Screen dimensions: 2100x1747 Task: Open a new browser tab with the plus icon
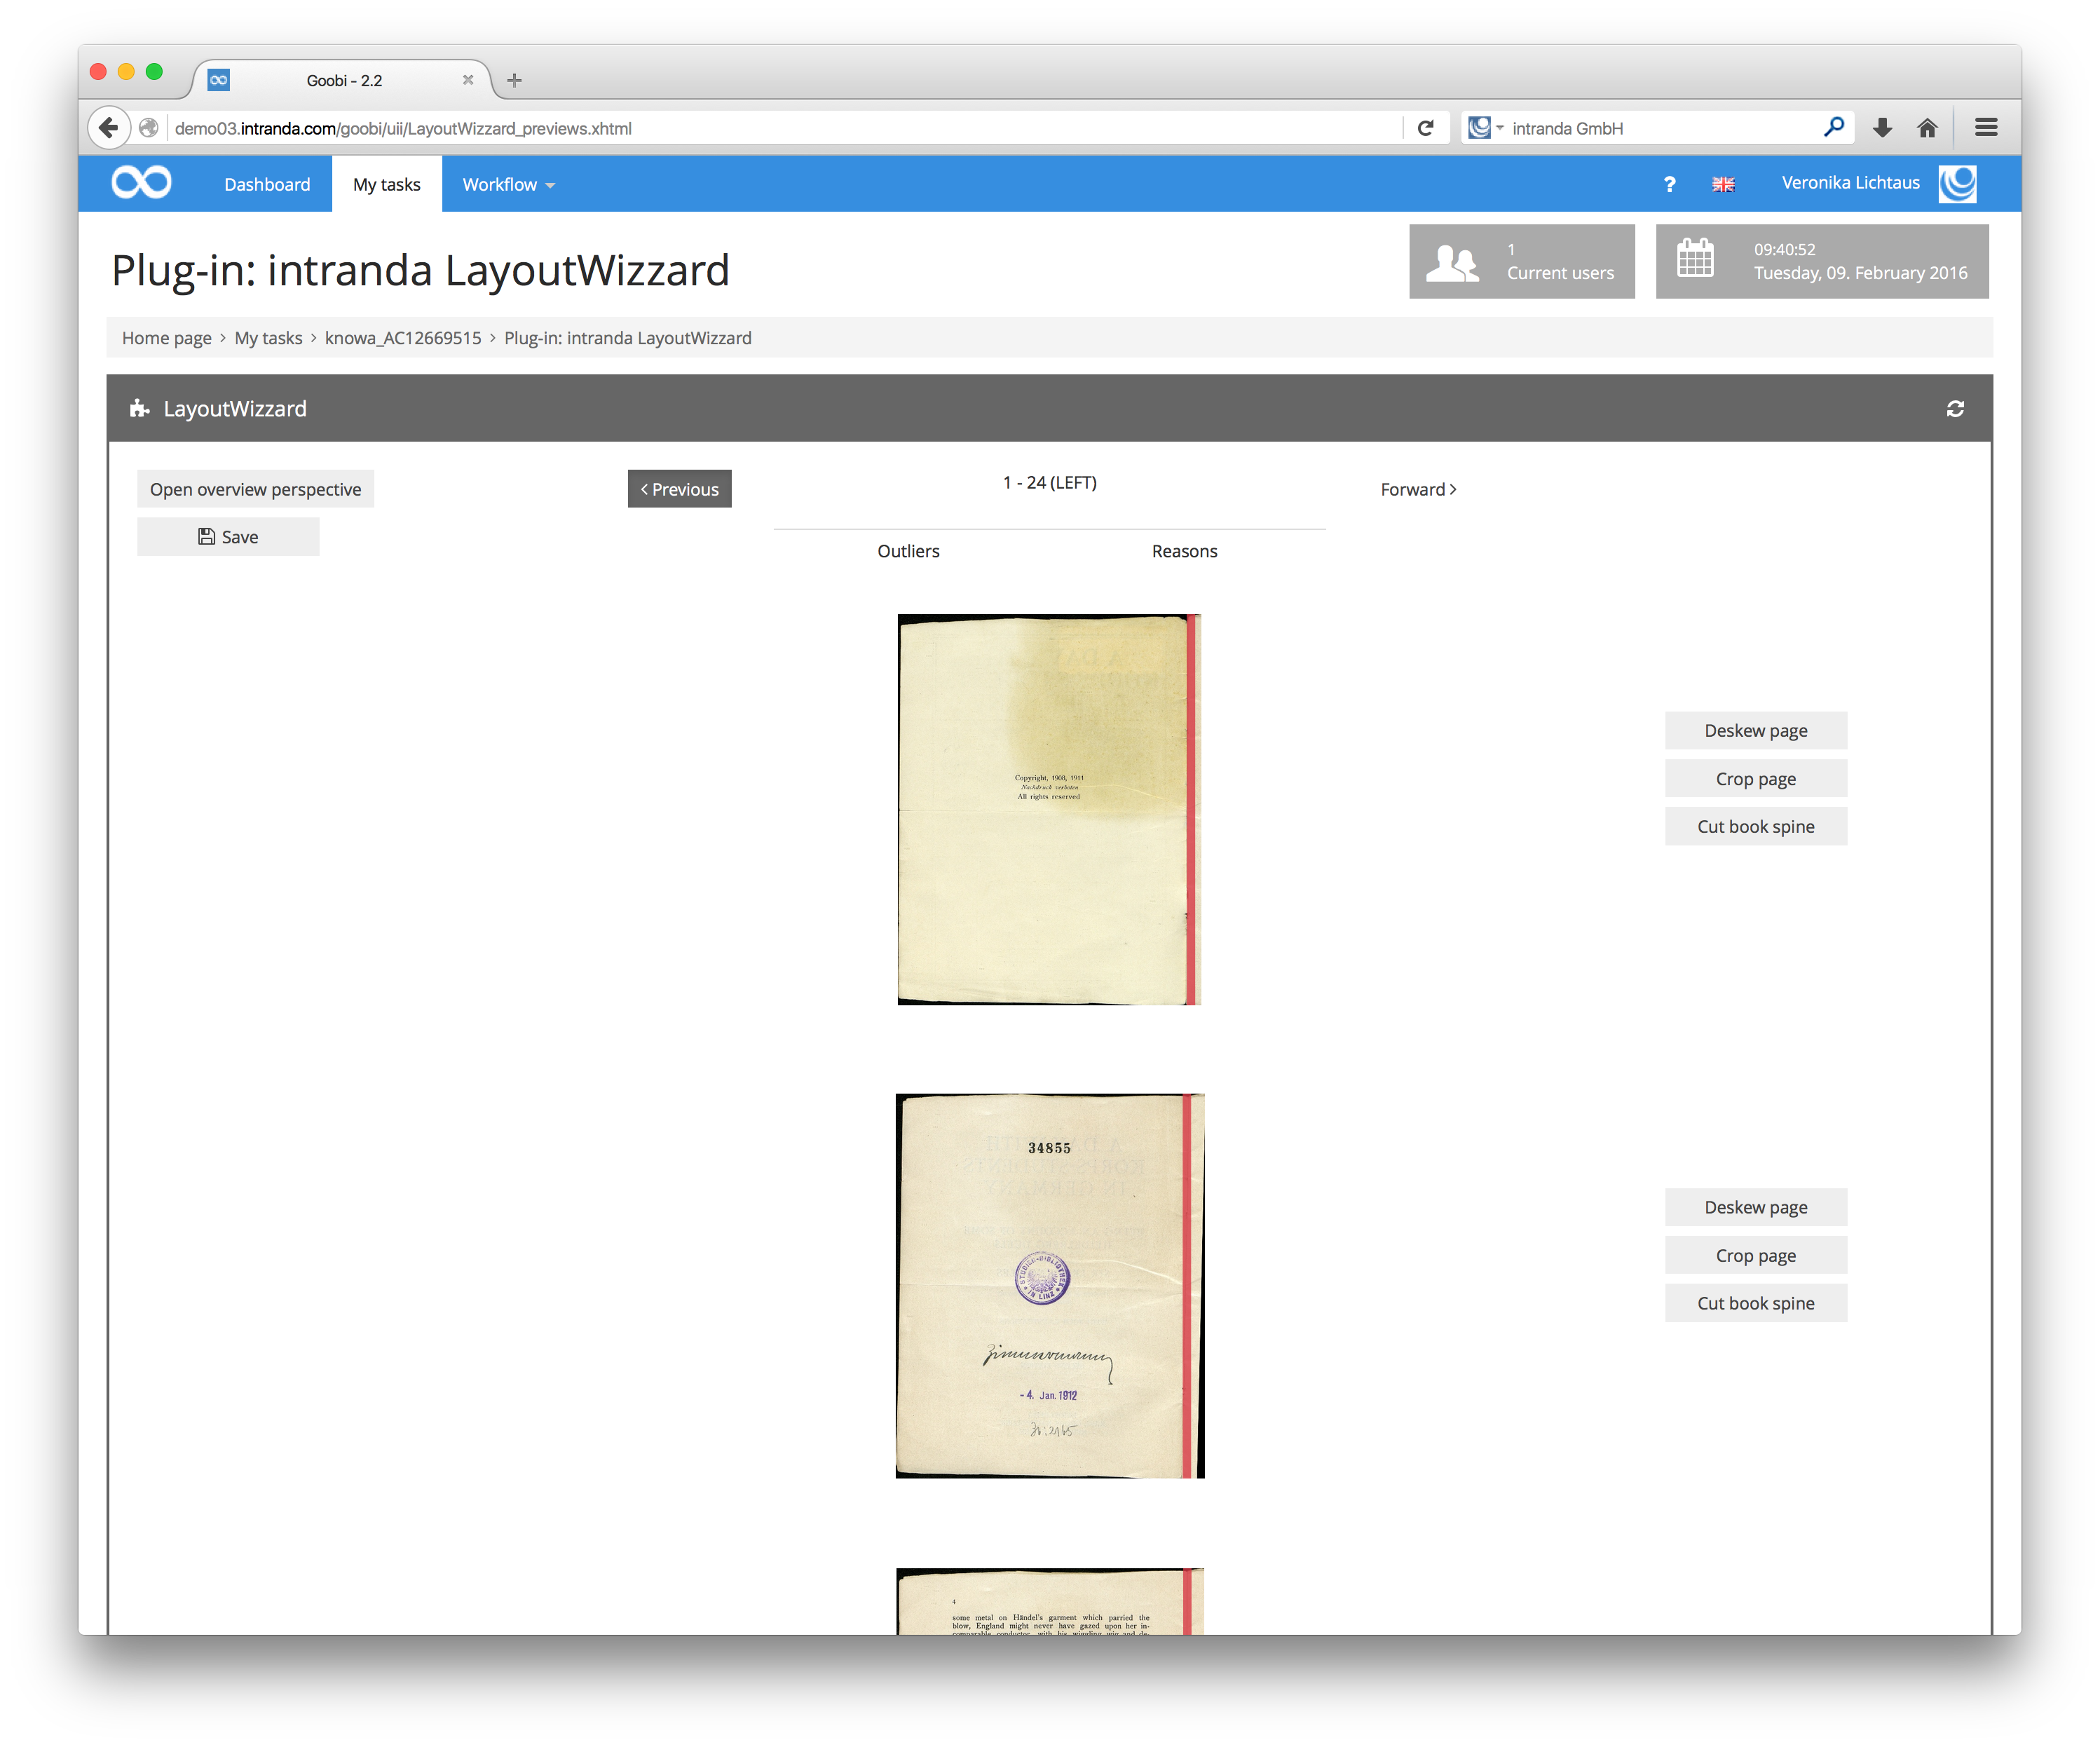pyautogui.click(x=514, y=80)
